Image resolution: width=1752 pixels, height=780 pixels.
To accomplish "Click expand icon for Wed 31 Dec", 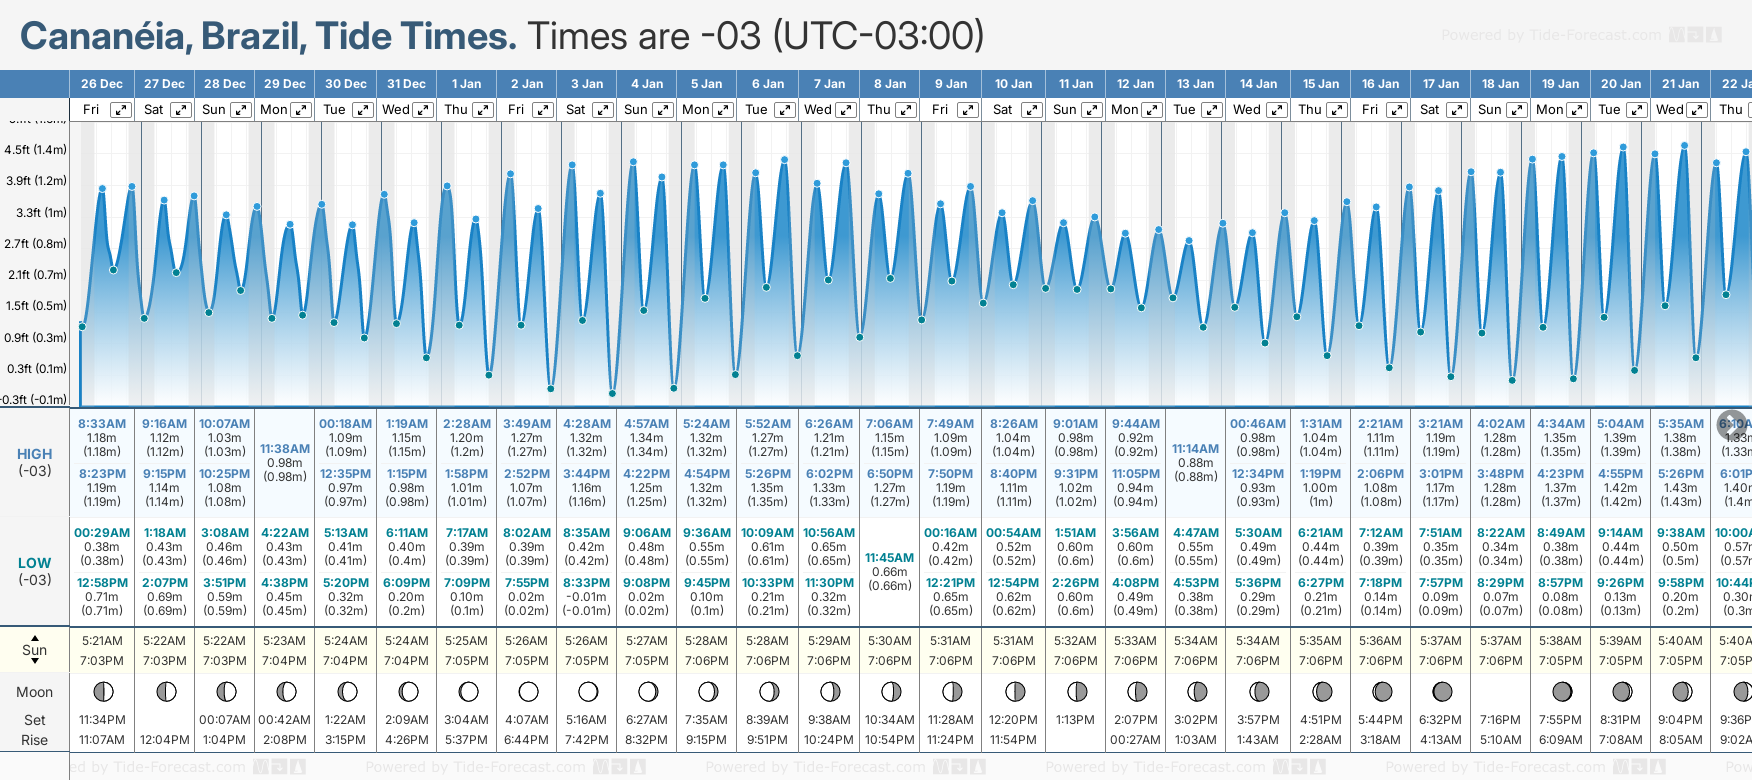I will click(x=423, y=110).
